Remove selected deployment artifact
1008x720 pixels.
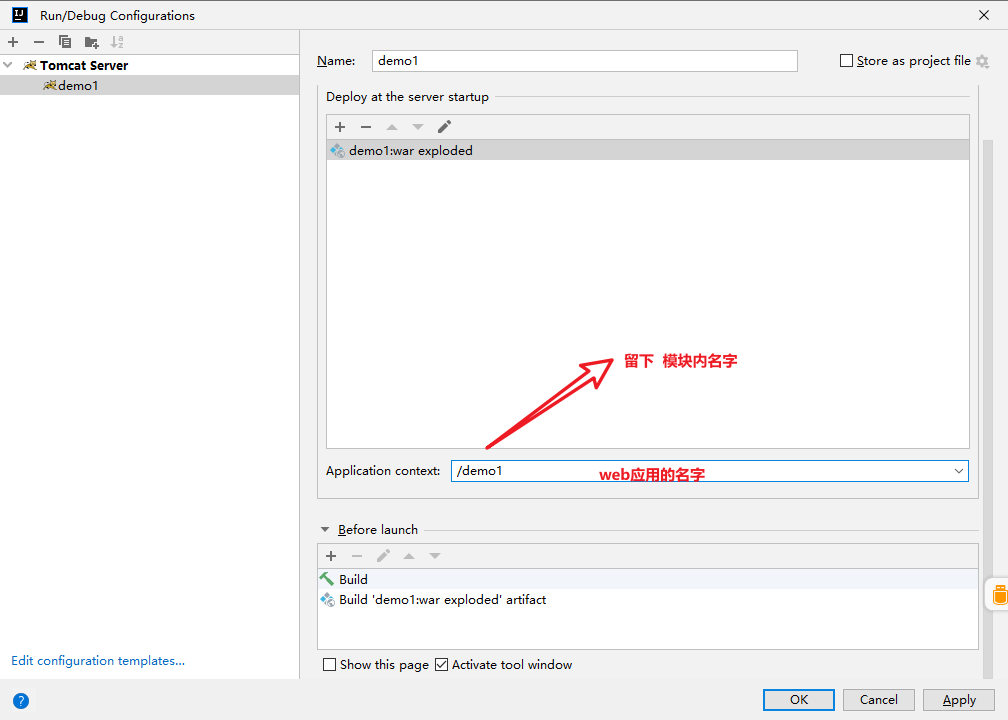click(x=366, y=127)
